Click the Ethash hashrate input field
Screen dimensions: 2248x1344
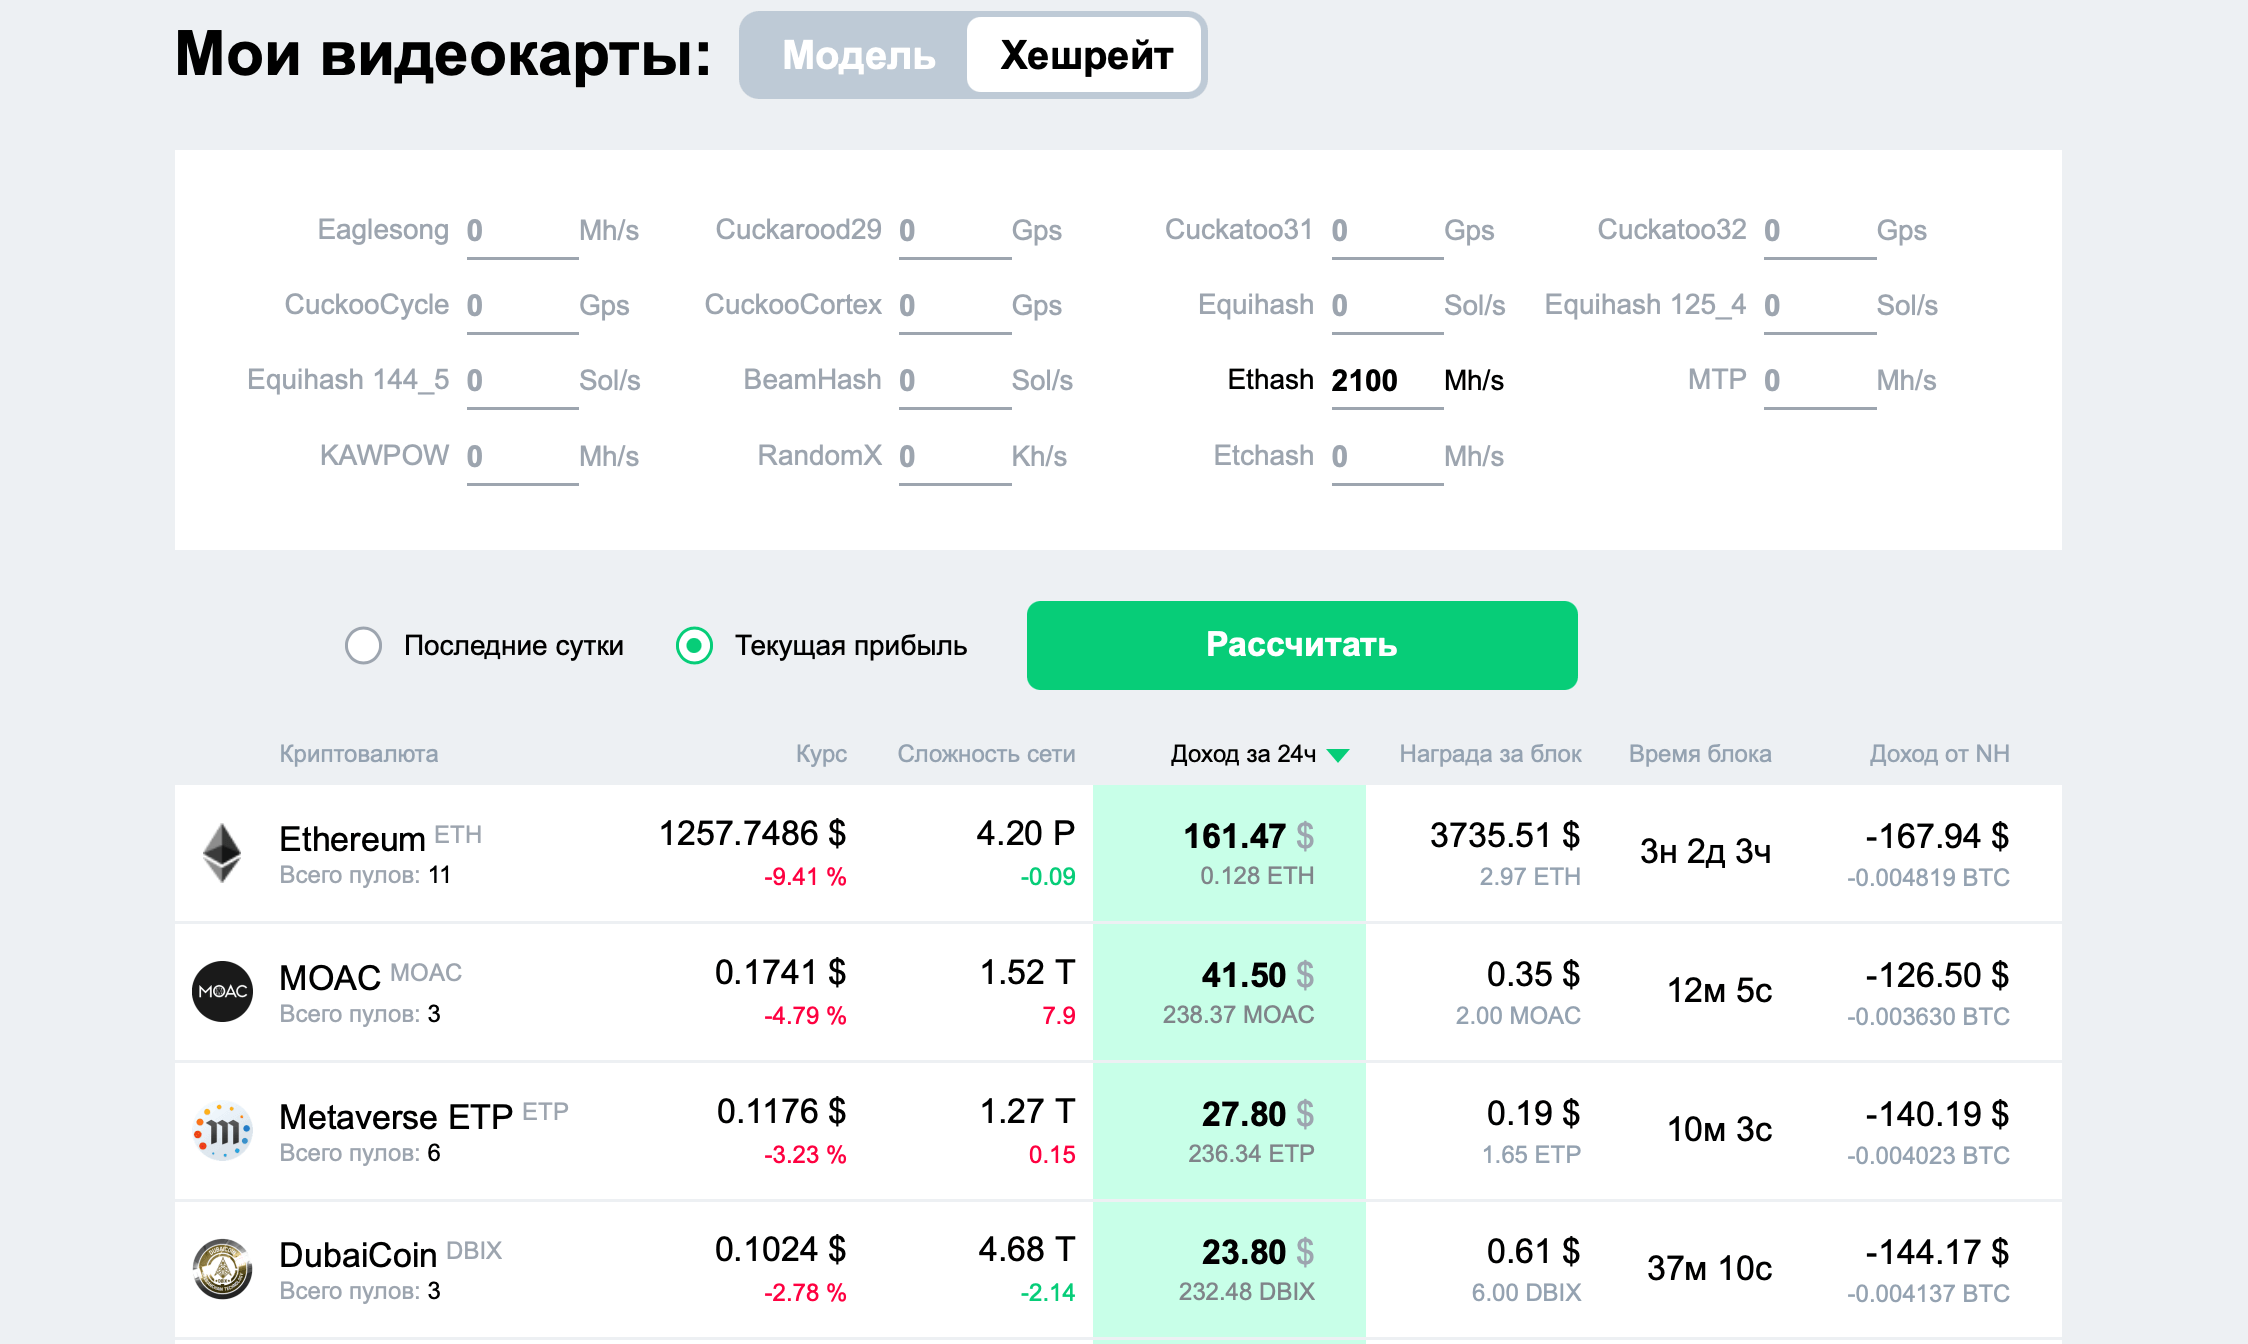(x=1387, y=381)
